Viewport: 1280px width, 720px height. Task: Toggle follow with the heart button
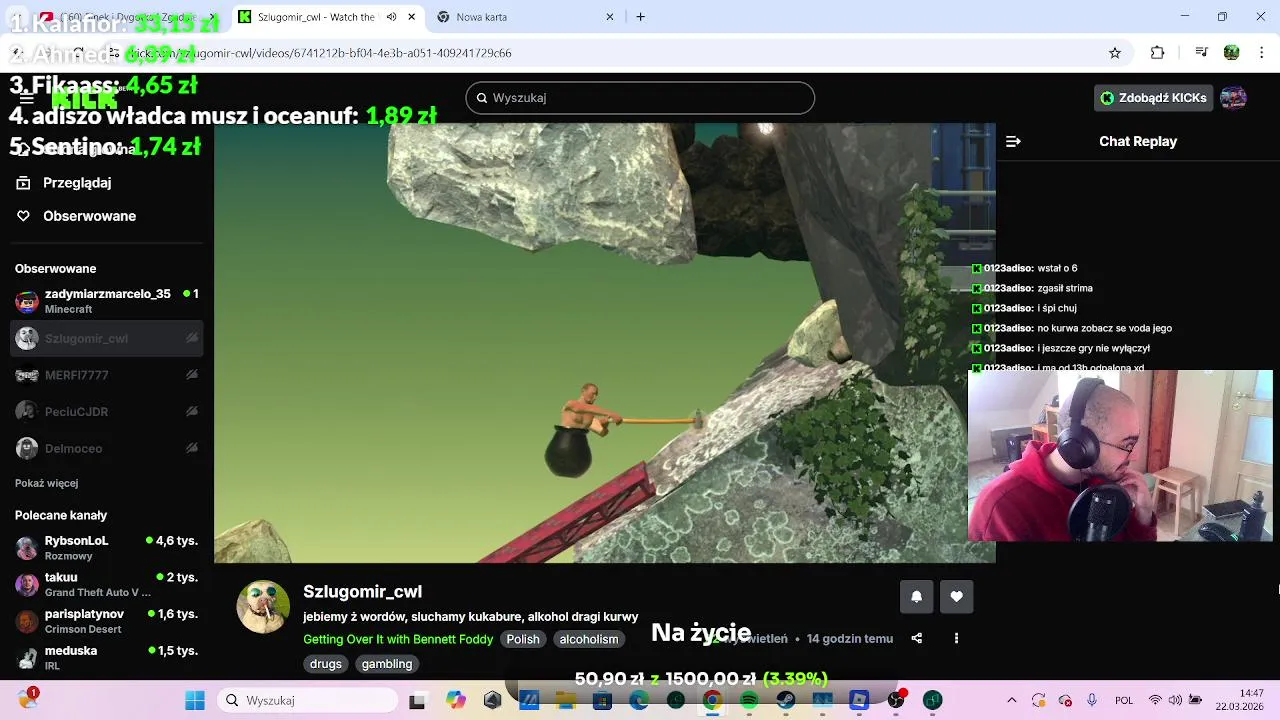coord(957,596)
